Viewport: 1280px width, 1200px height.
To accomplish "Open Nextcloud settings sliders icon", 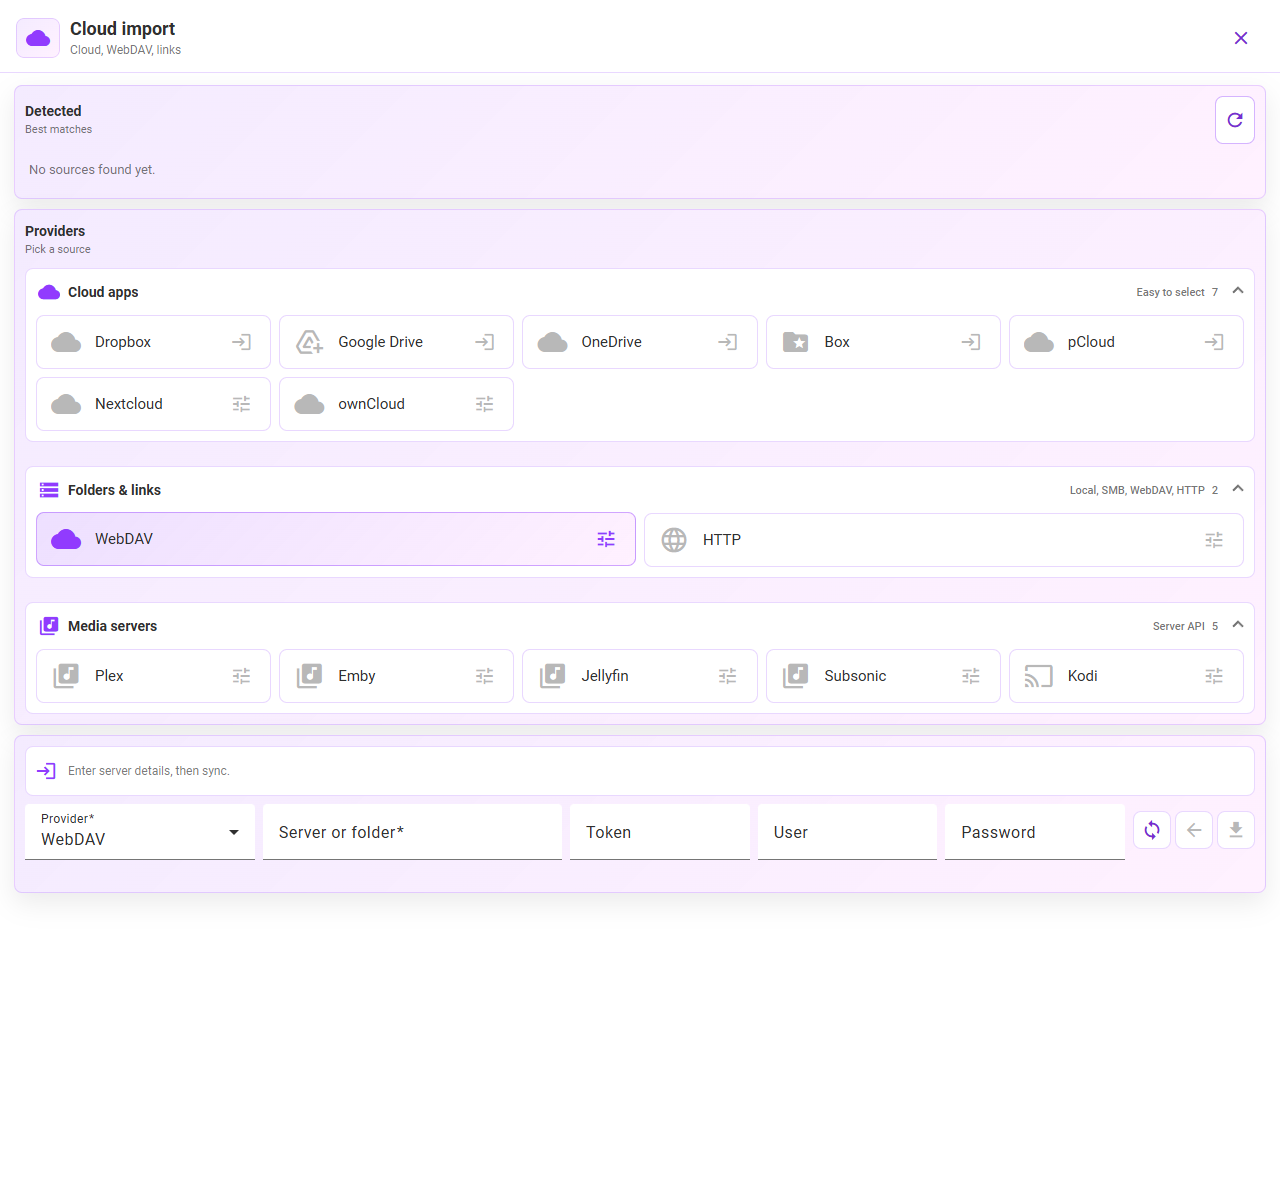I will (x=241, y=404).
